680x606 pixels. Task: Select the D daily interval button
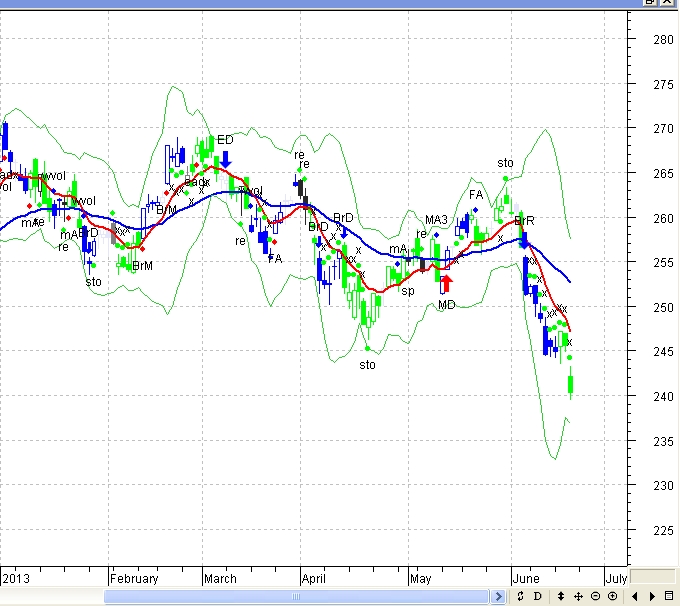(538, 596)
